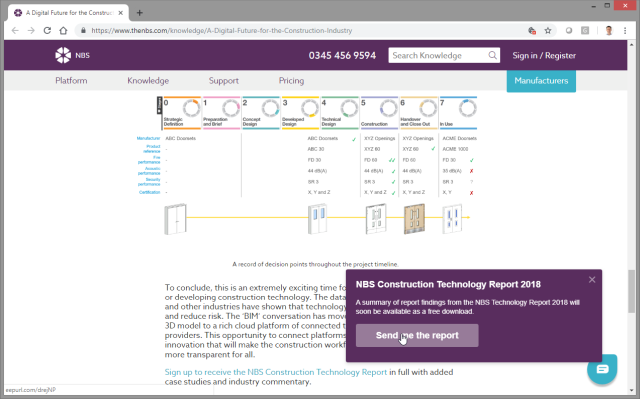
Task: Open the Pricing menu item
Action: (x=291, y=80)
